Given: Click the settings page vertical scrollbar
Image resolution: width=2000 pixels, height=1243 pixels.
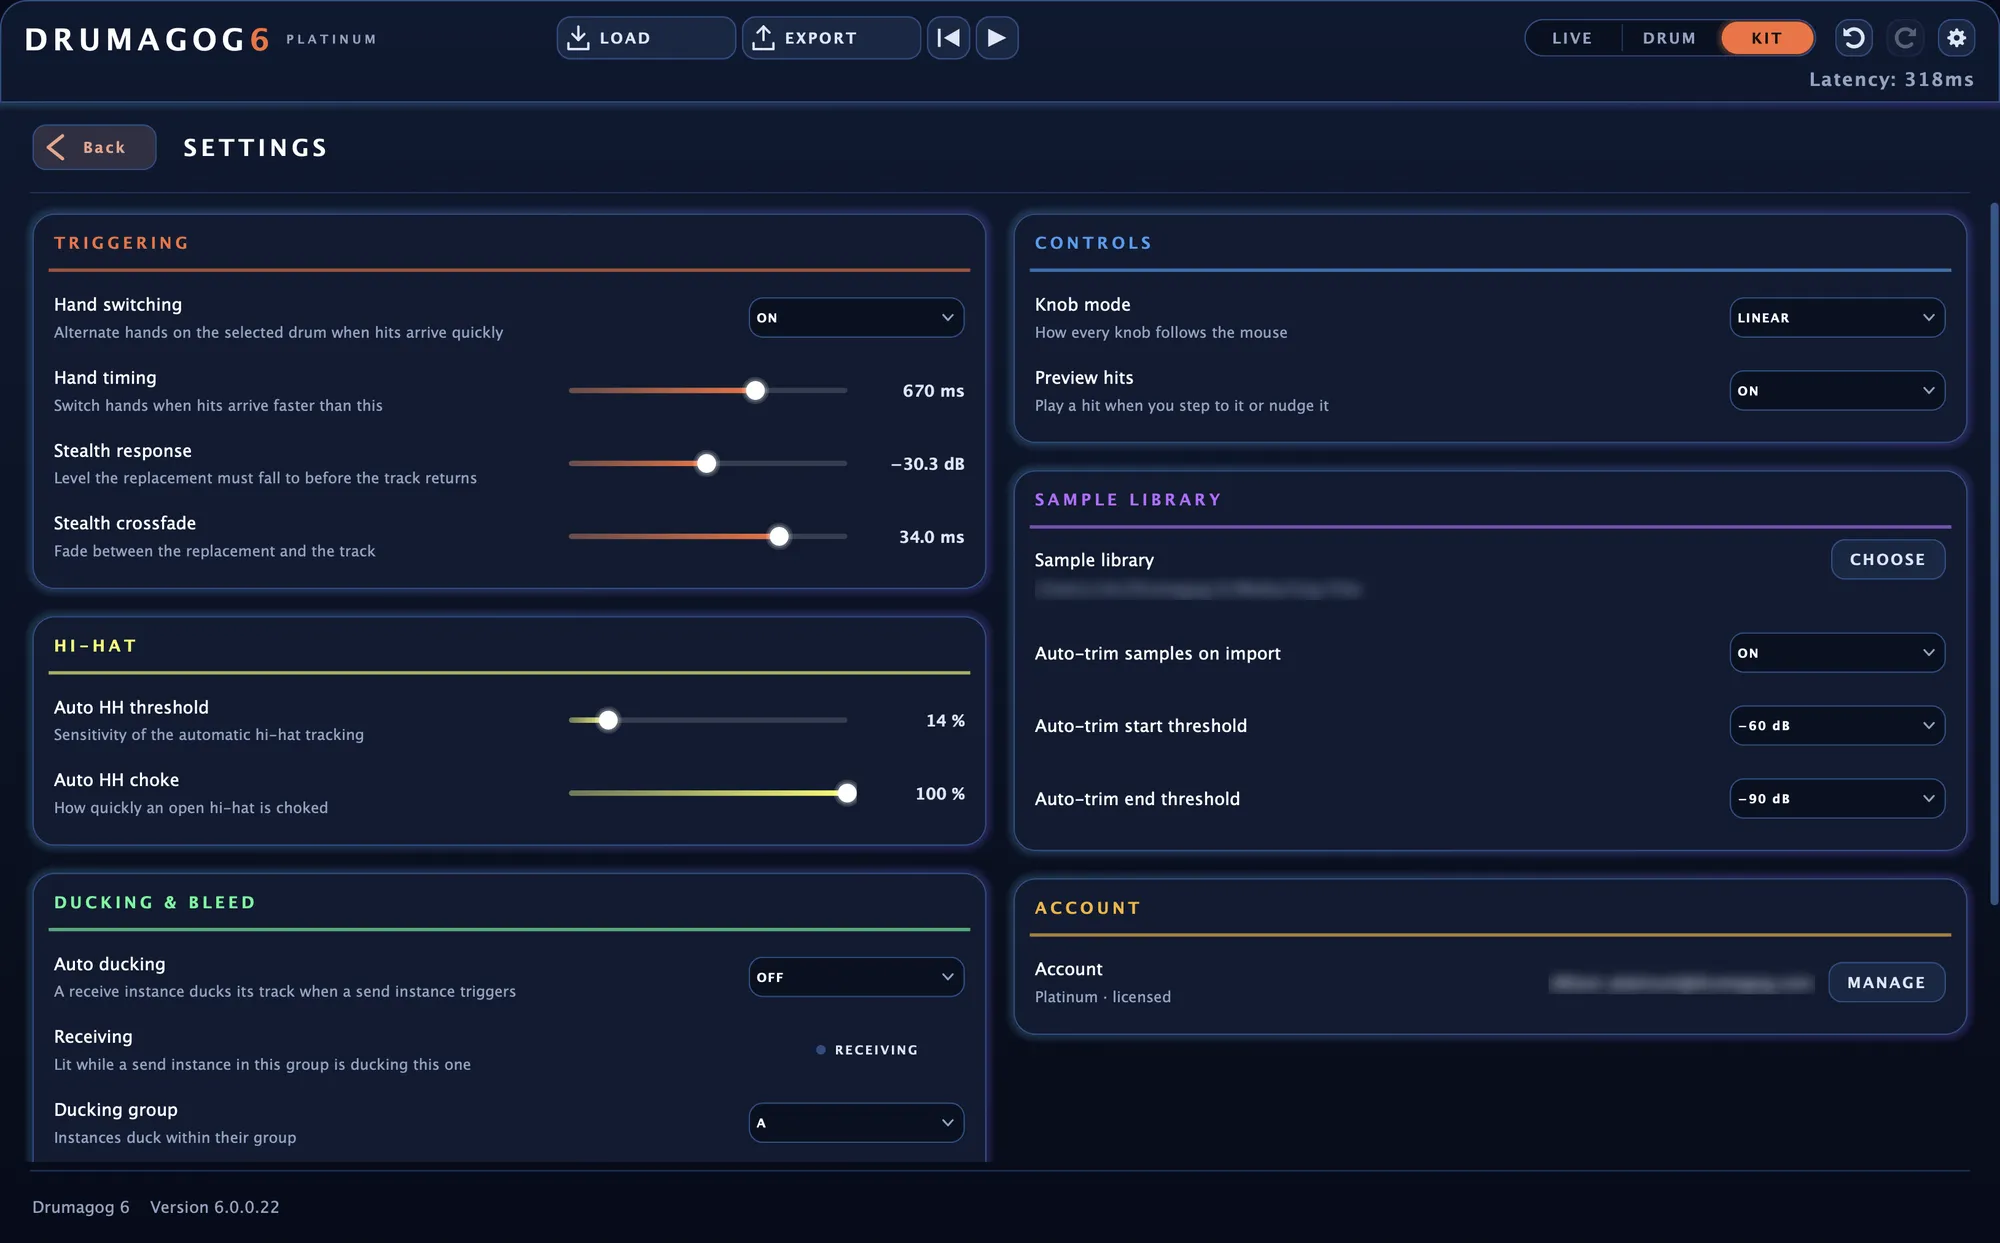Looking at the screenshot, I should (1993, 555).
